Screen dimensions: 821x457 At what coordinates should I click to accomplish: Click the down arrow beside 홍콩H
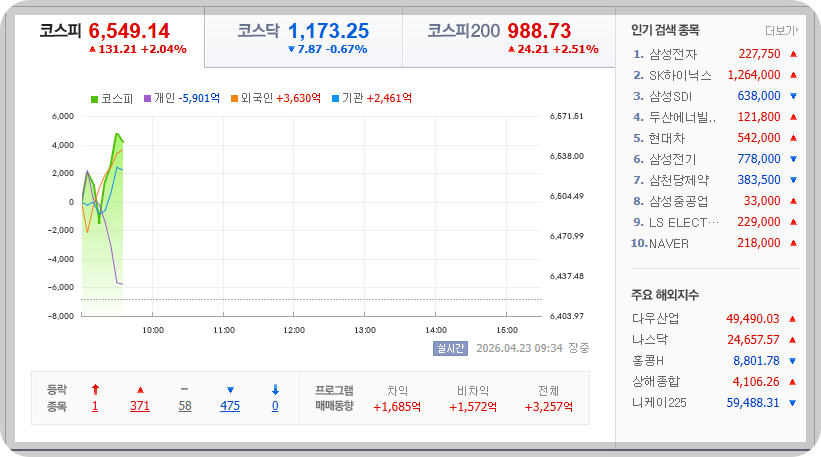tap(793, 361)
